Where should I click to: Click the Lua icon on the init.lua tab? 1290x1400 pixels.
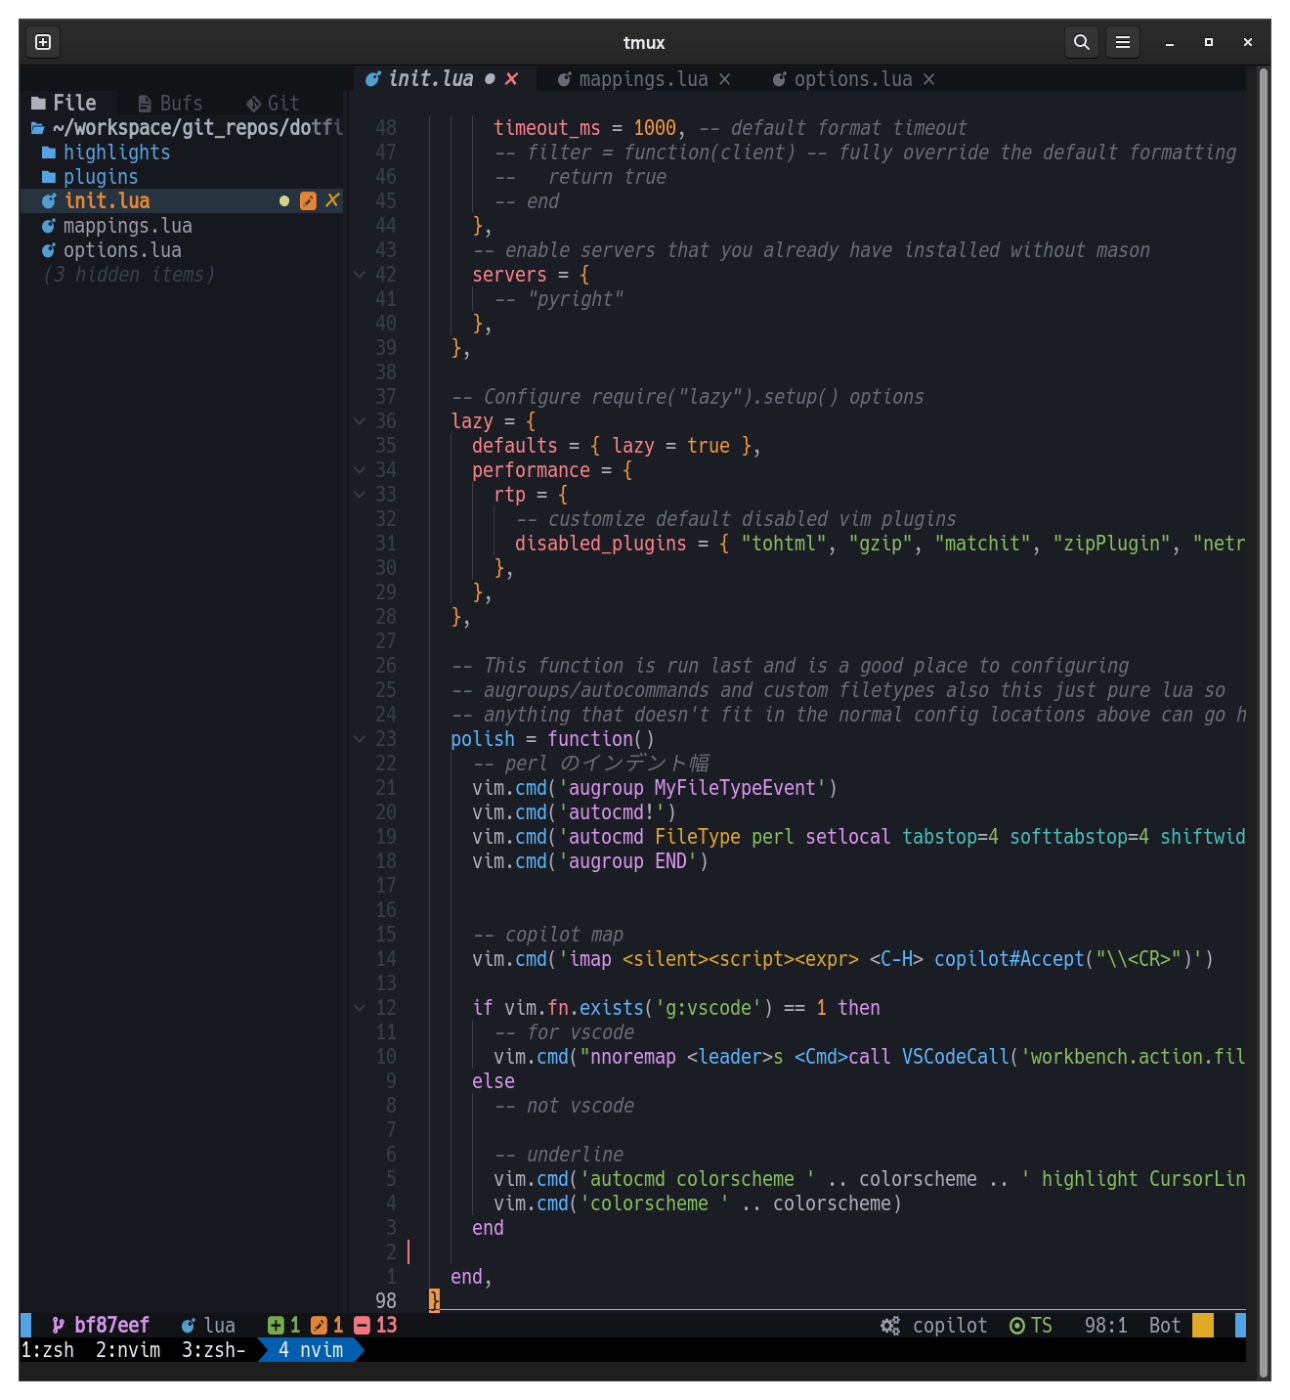[373, 79]
